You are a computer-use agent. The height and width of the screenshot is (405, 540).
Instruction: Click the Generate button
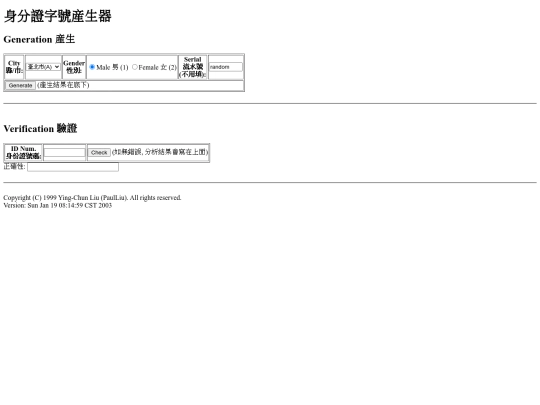point(20,85)
